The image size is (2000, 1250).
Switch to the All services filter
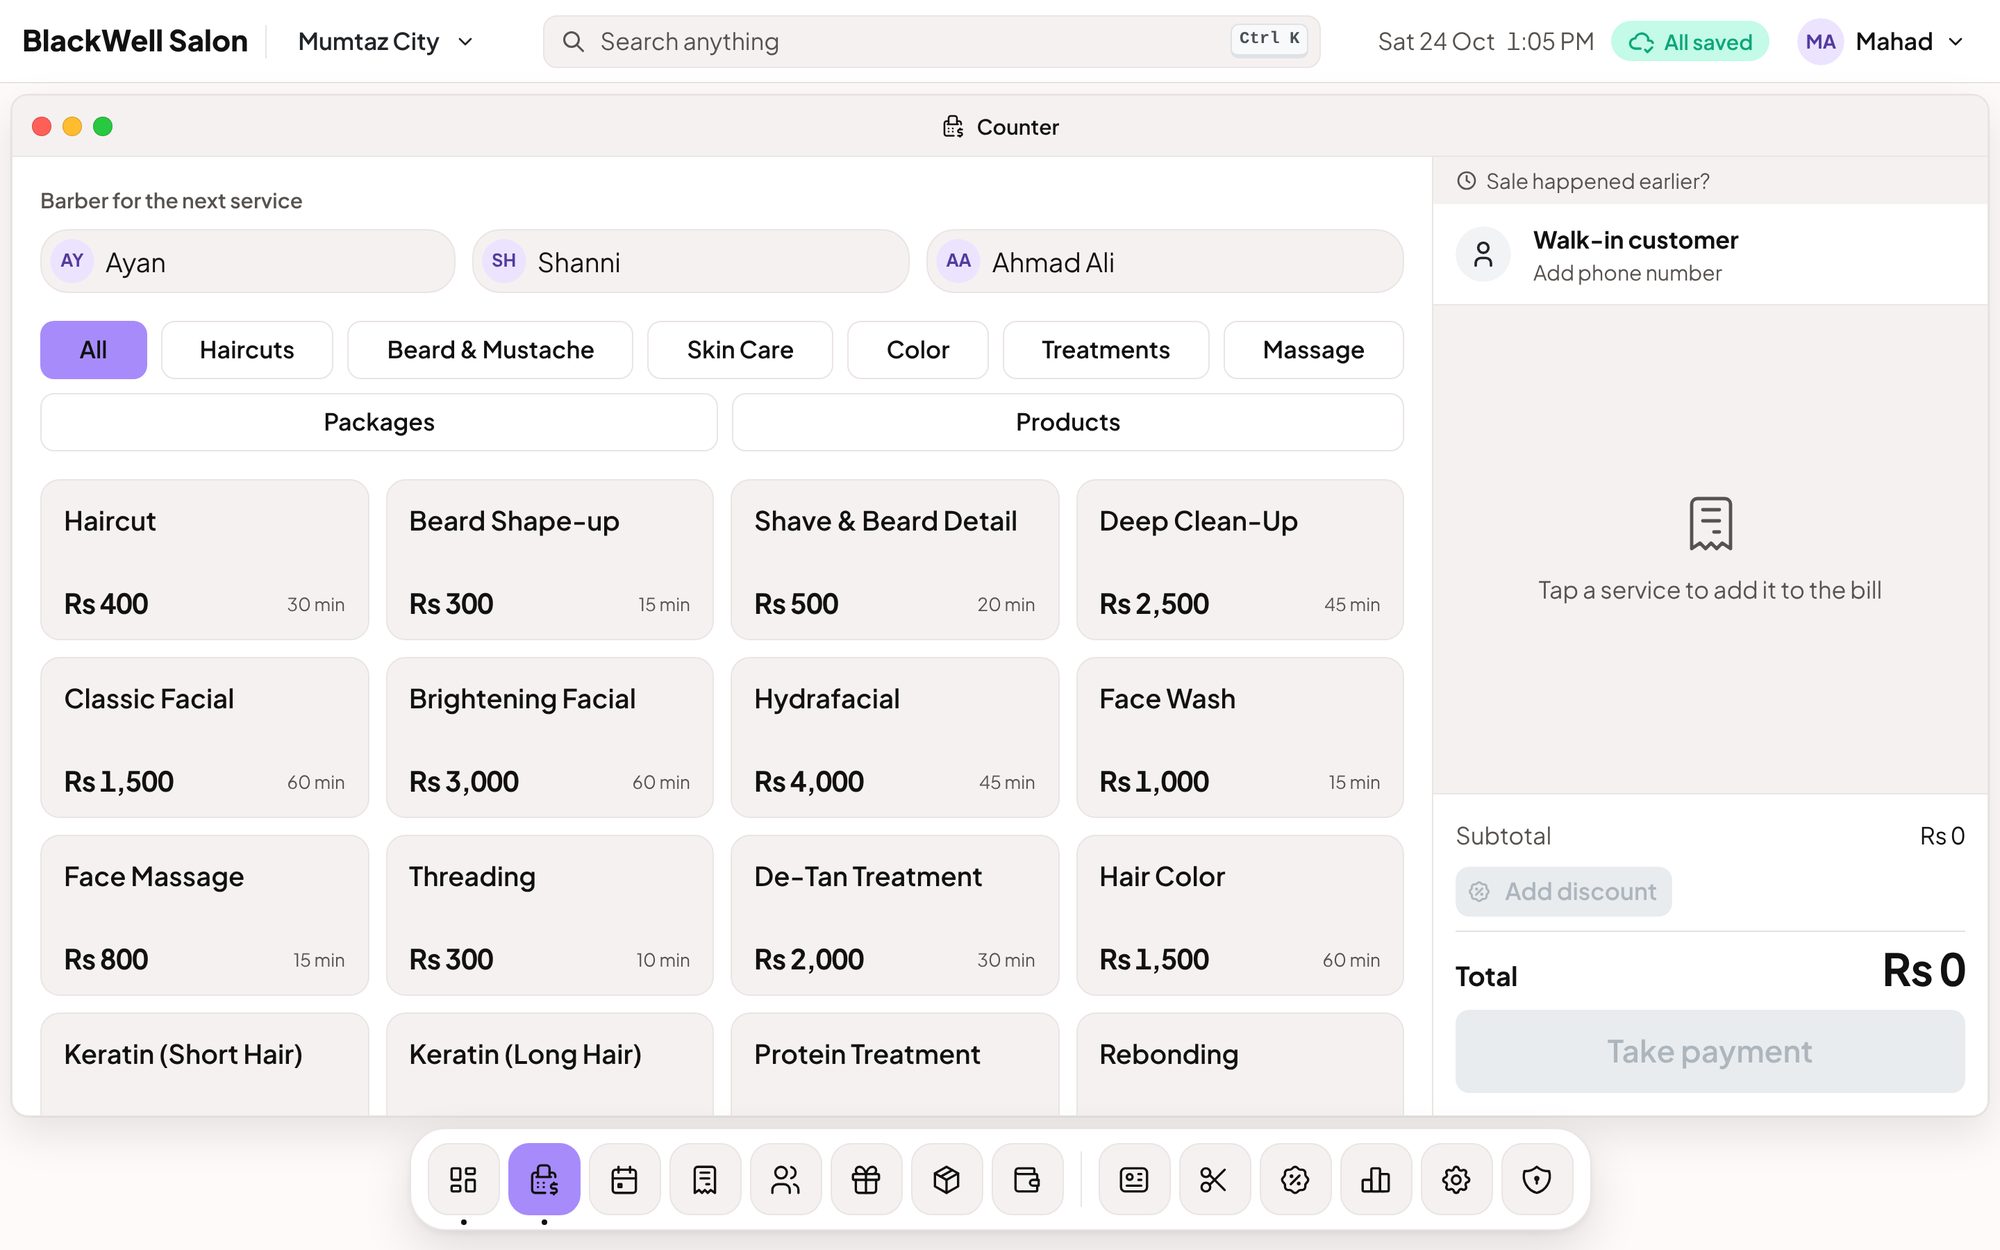[93, 350]
